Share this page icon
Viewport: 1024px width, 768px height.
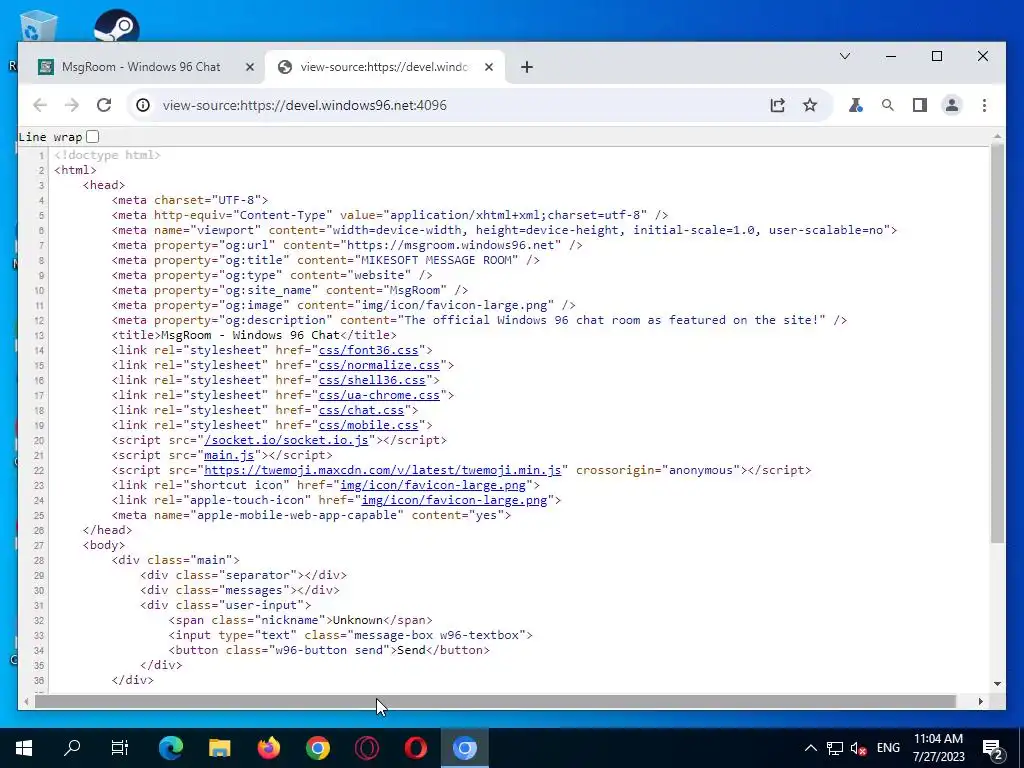(x=777, y=105)
